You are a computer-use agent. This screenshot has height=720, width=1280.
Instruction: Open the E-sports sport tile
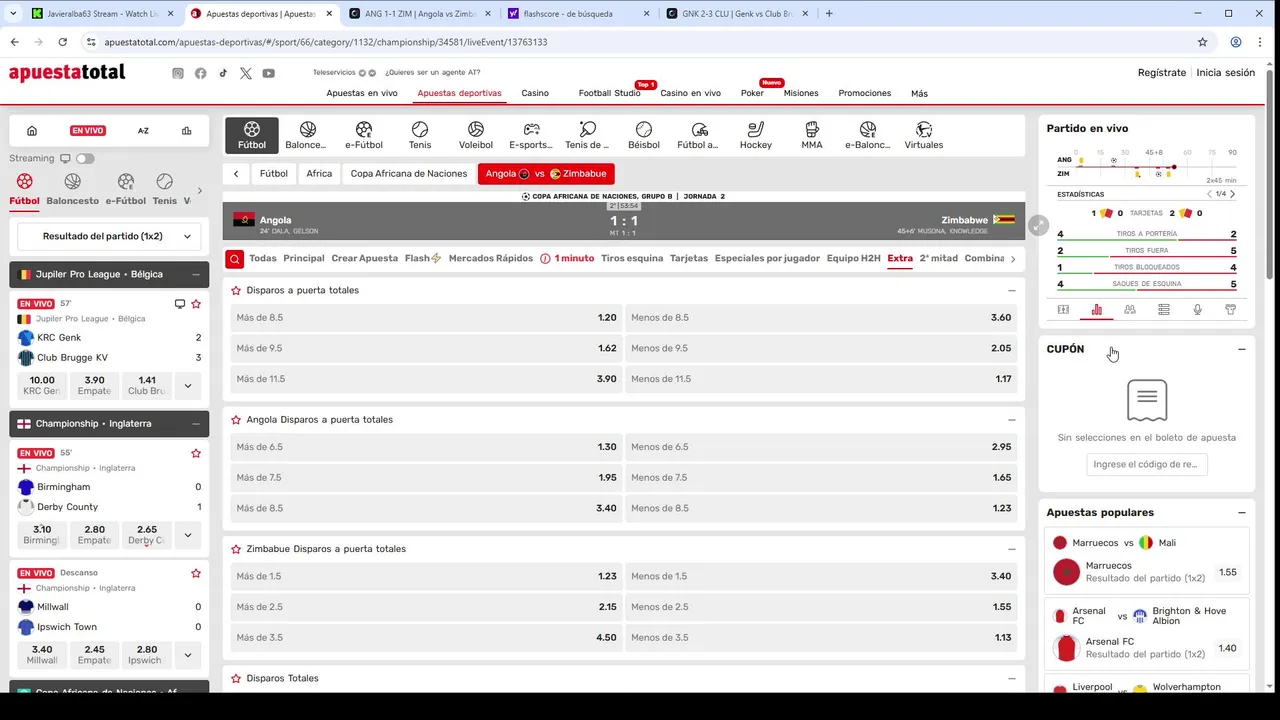tap(531, 135)
